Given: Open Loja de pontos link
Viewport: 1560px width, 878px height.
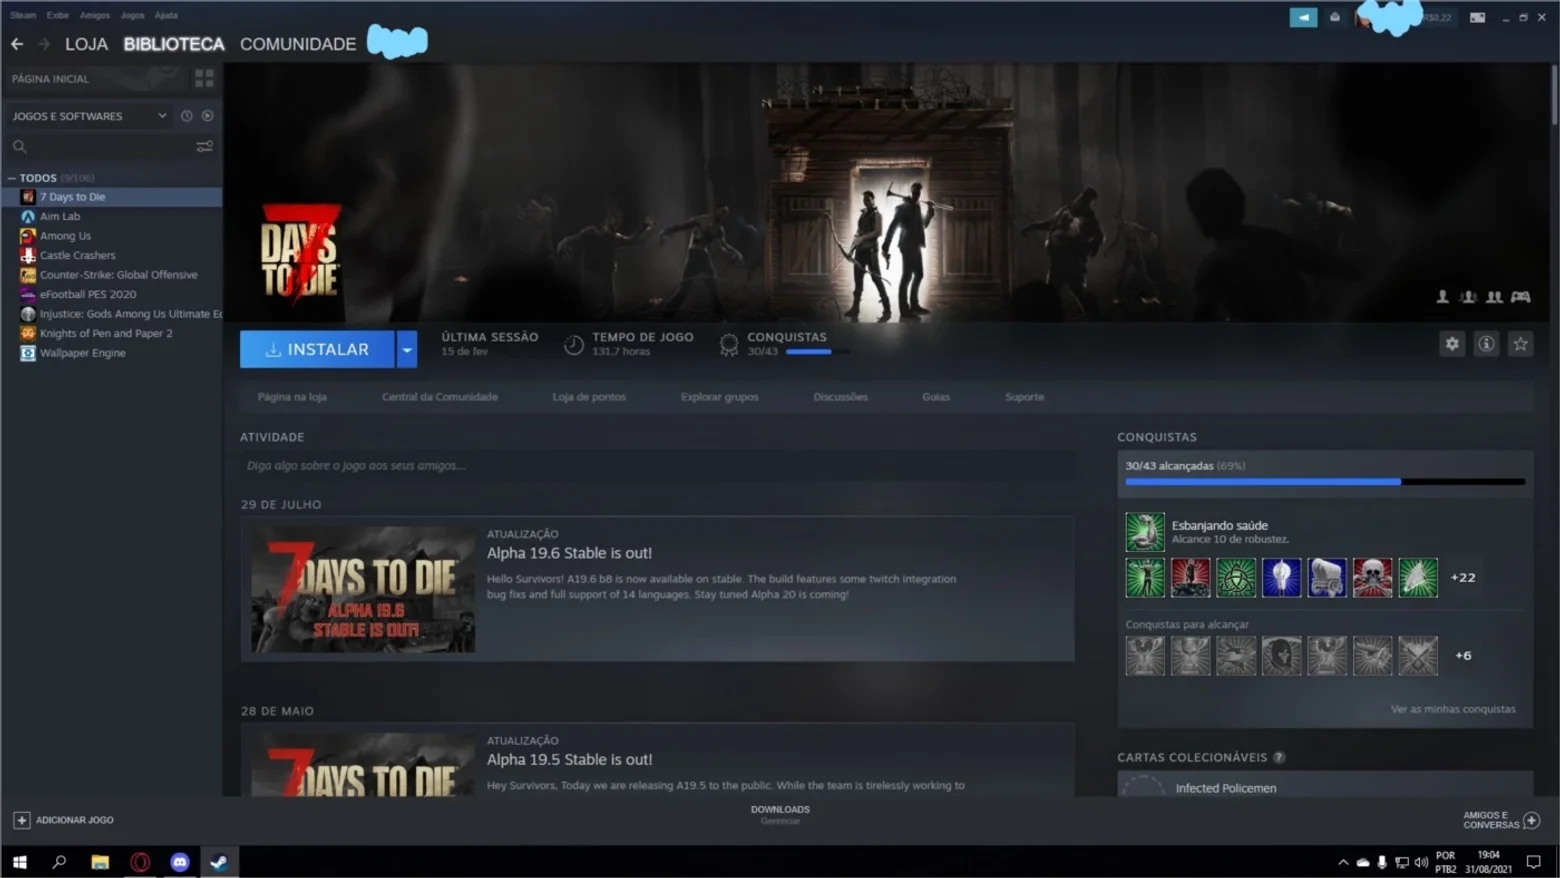Looking at the screenshot, I should (589, 397).
